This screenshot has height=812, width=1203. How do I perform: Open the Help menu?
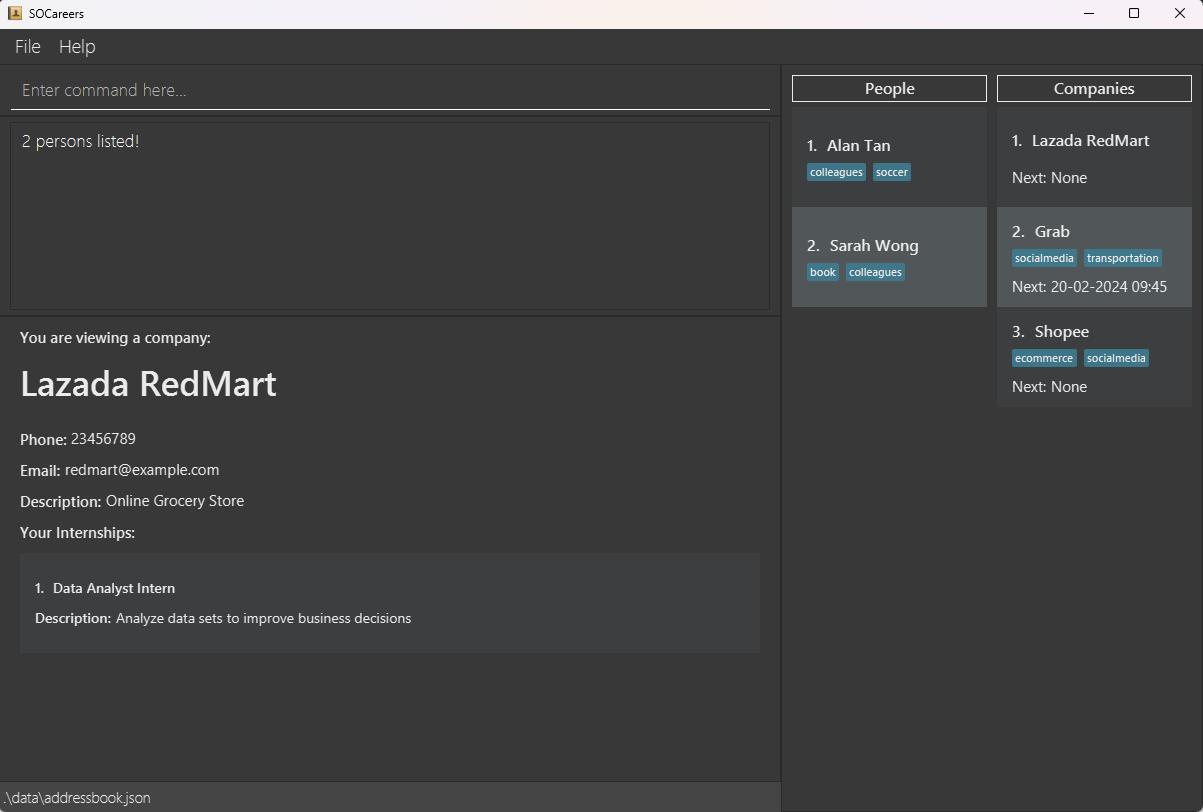77,47
